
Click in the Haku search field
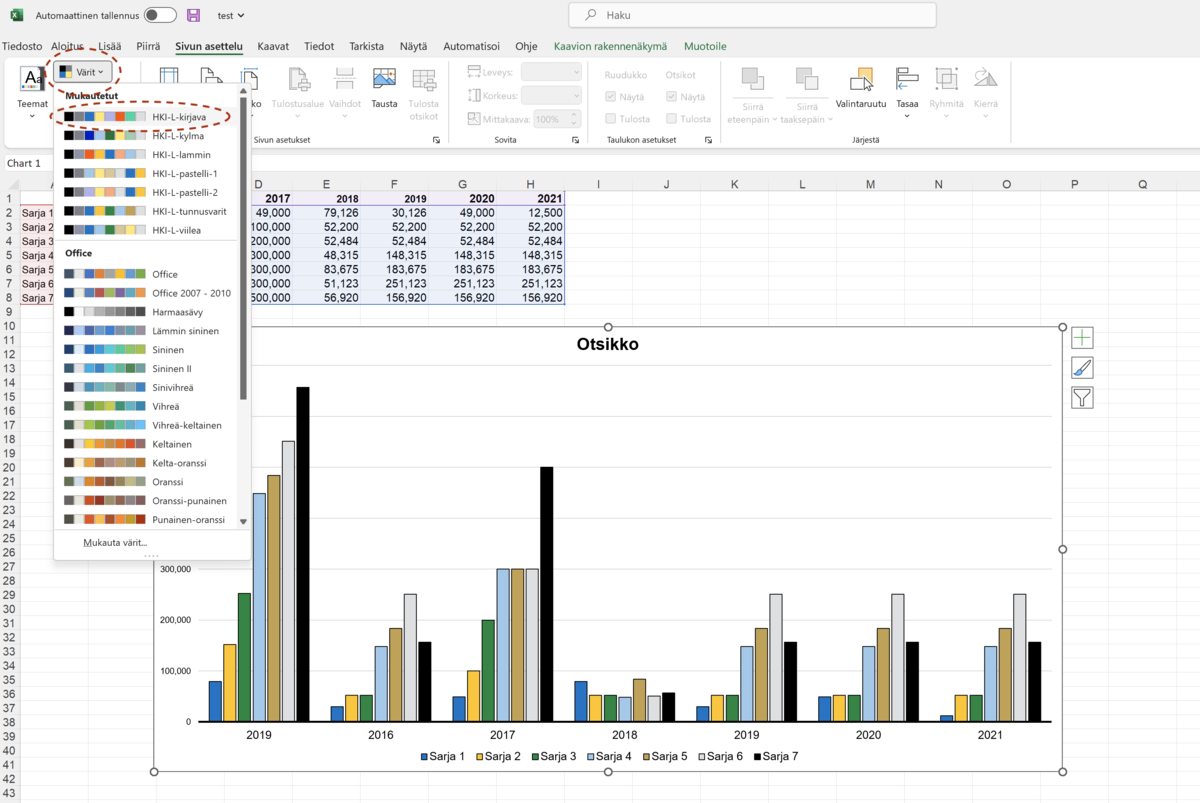[752, 16]
